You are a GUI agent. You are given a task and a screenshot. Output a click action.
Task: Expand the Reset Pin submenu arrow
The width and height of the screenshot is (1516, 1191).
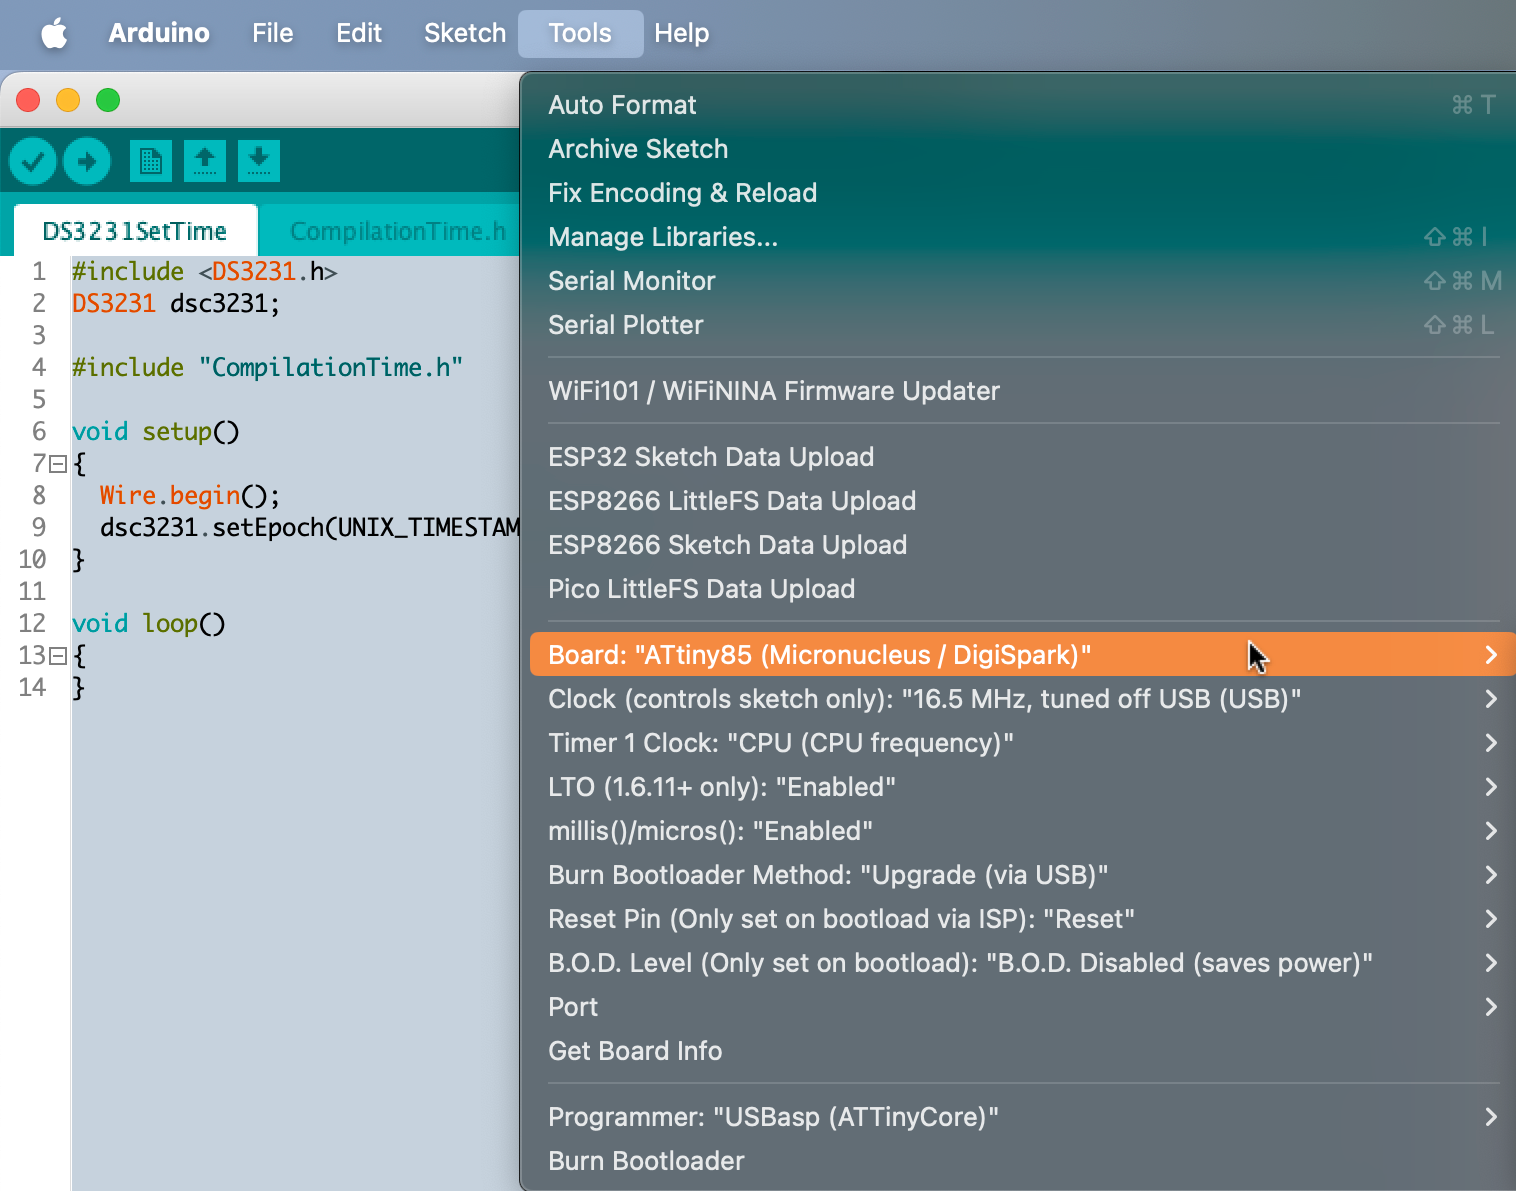tap(1491, 919)
